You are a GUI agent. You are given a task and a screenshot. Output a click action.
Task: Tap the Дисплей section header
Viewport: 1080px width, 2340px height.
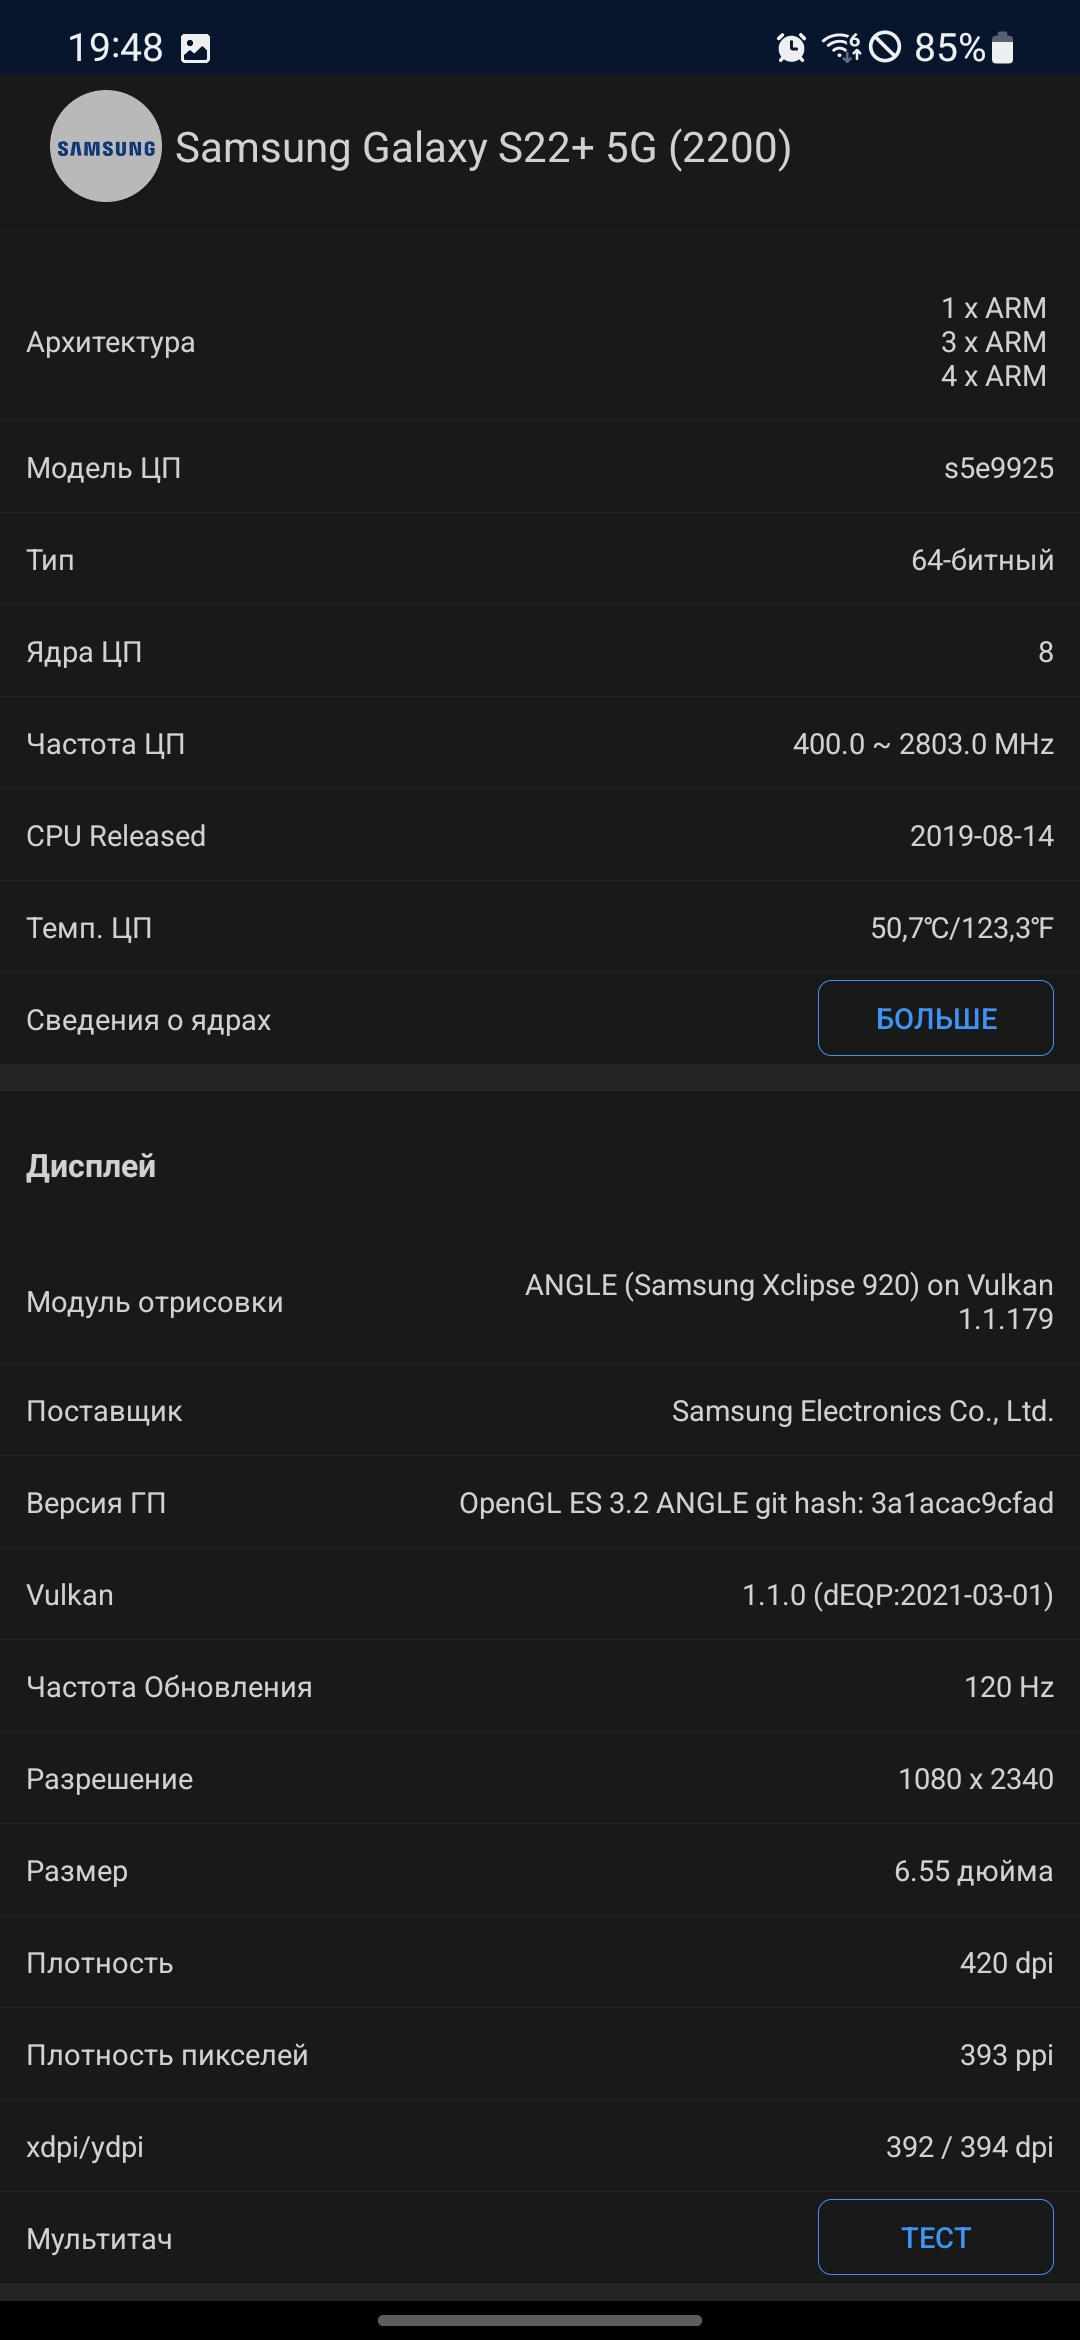91,1166
